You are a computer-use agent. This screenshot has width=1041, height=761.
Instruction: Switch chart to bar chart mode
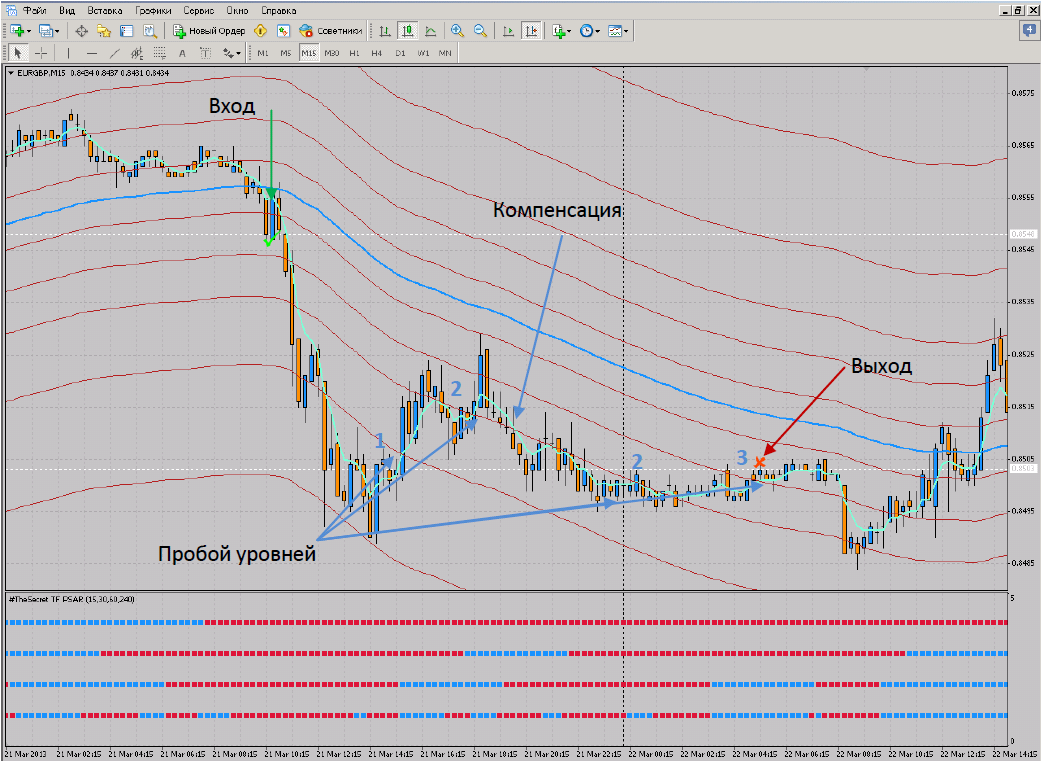point(385,31)
